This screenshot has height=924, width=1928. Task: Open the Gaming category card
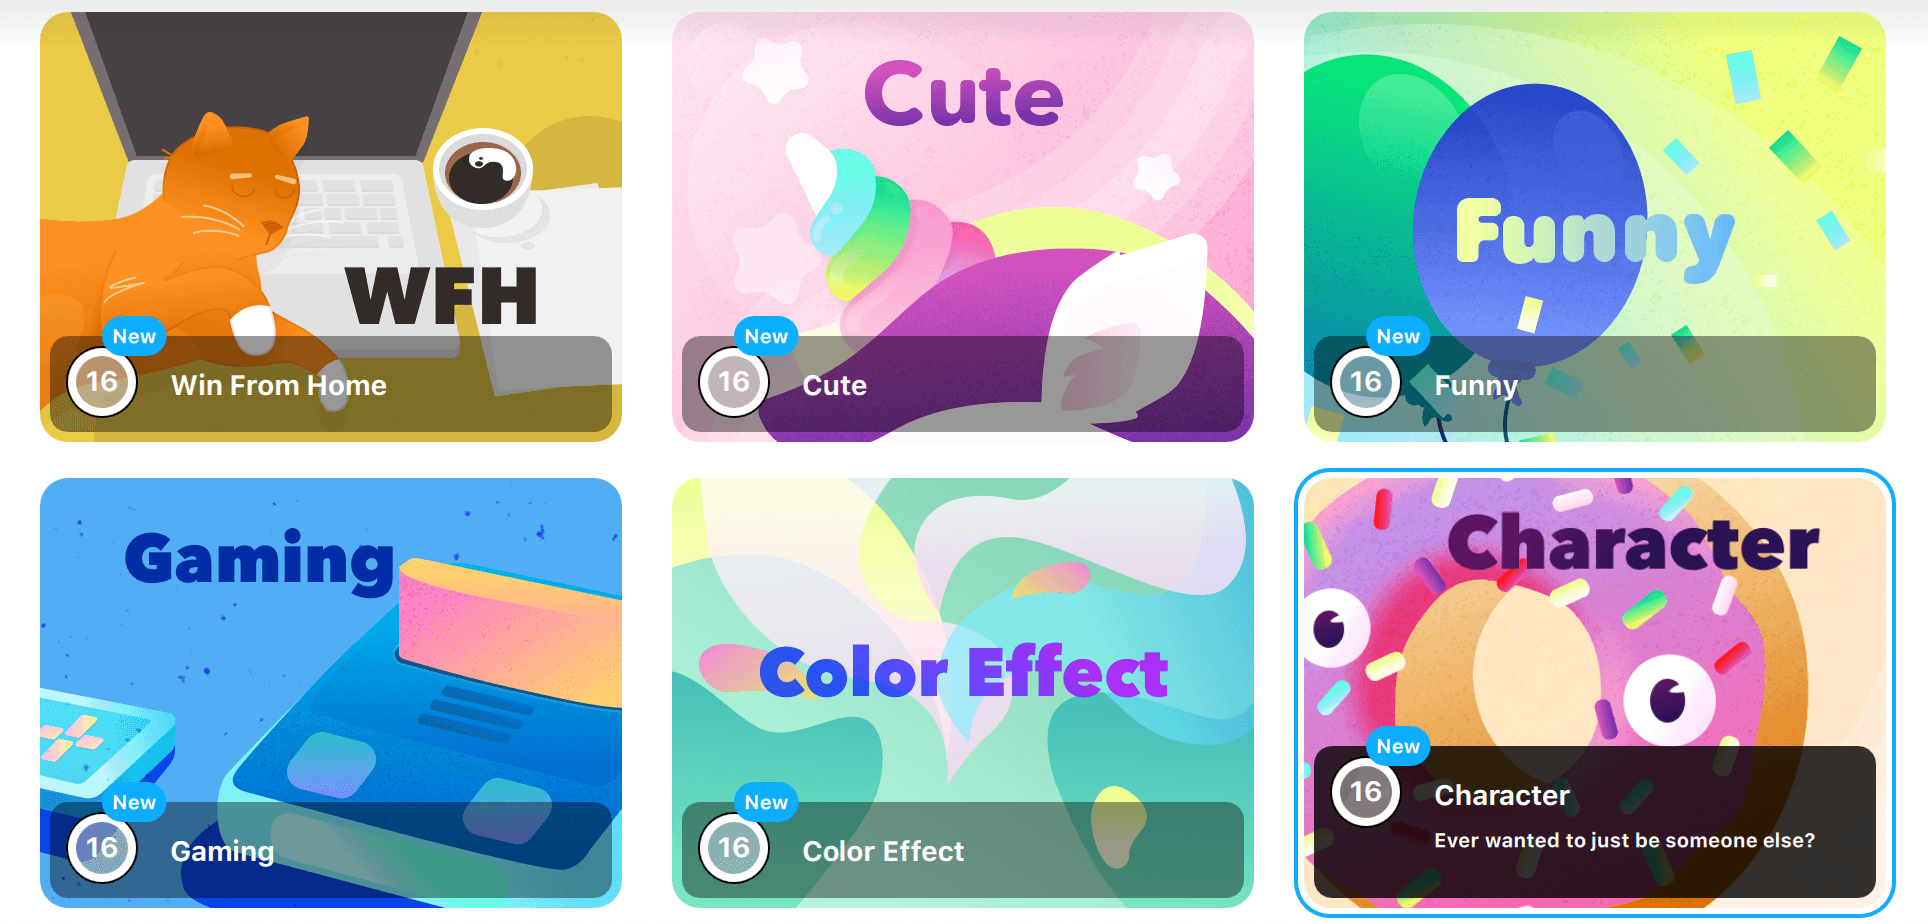(331, 693)
